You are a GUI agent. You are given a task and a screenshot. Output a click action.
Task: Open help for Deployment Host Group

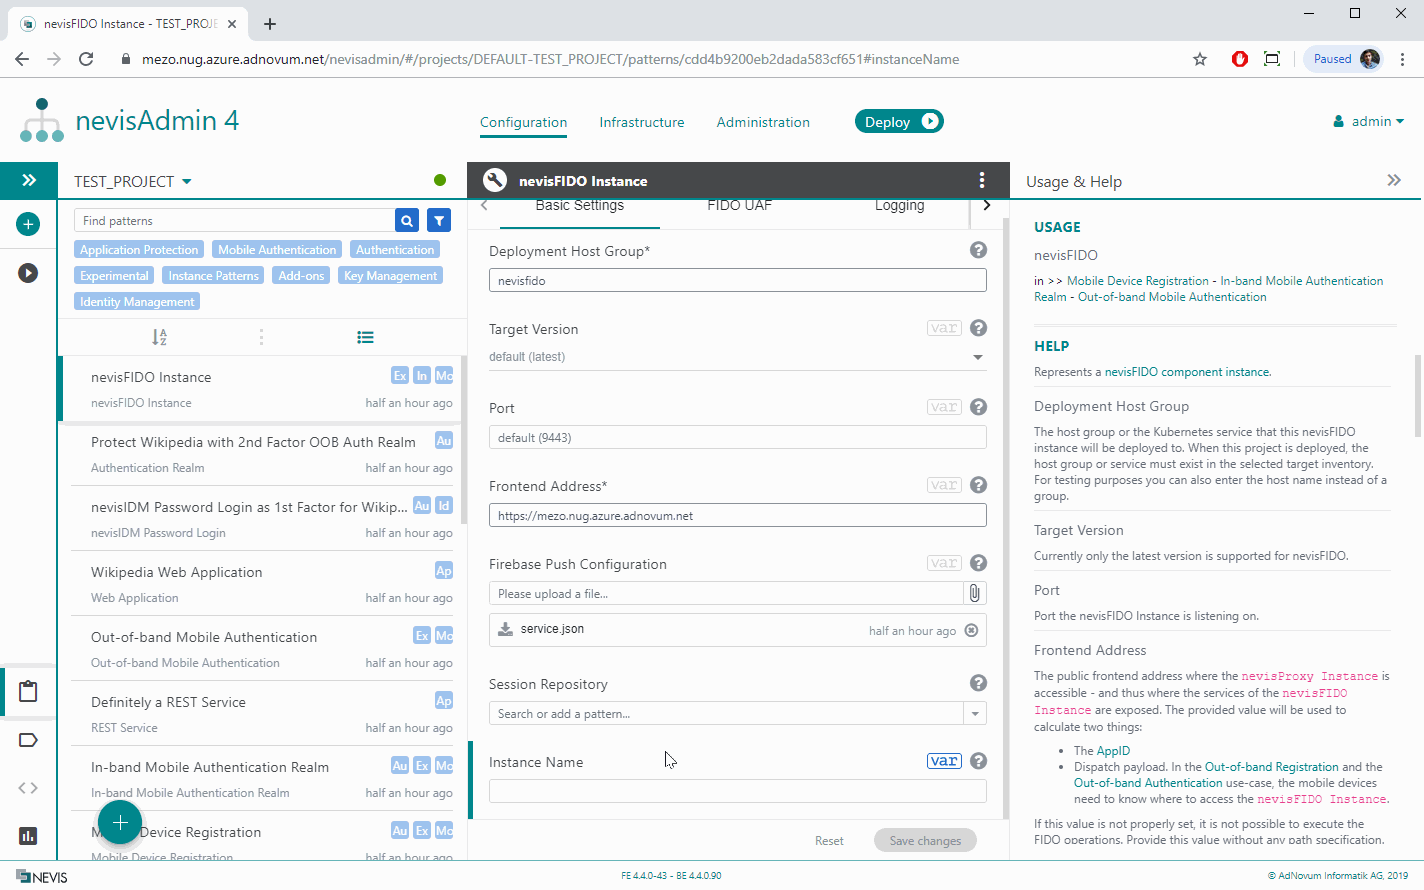(979, 250)
